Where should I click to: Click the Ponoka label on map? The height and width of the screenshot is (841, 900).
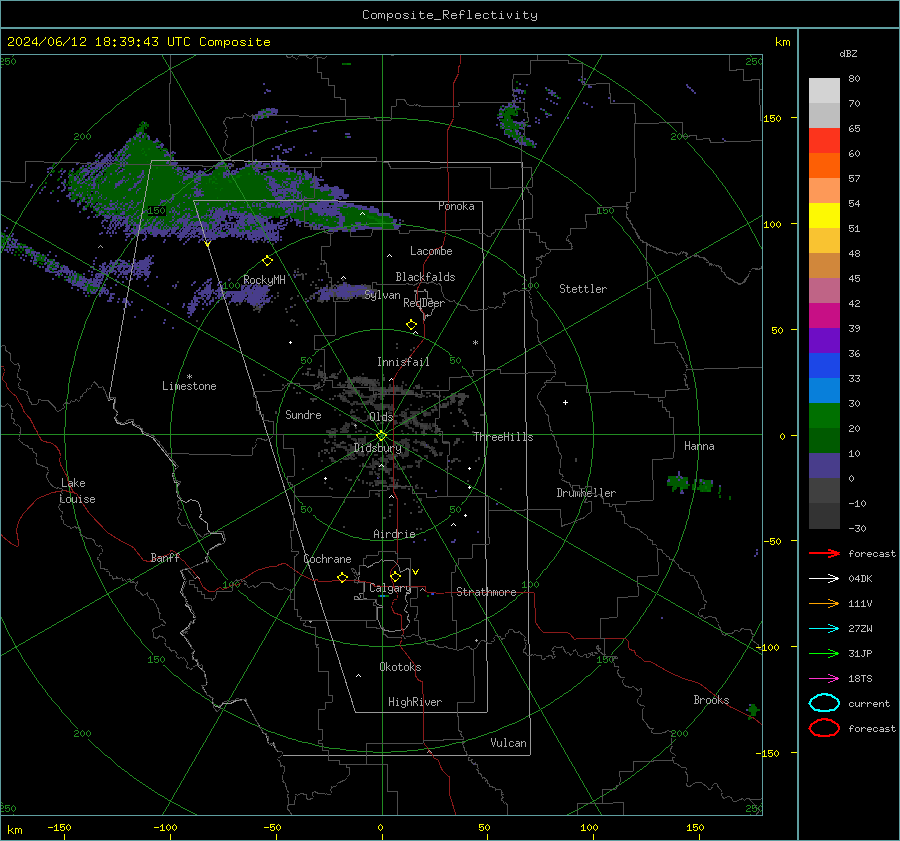tap(456, 206)
